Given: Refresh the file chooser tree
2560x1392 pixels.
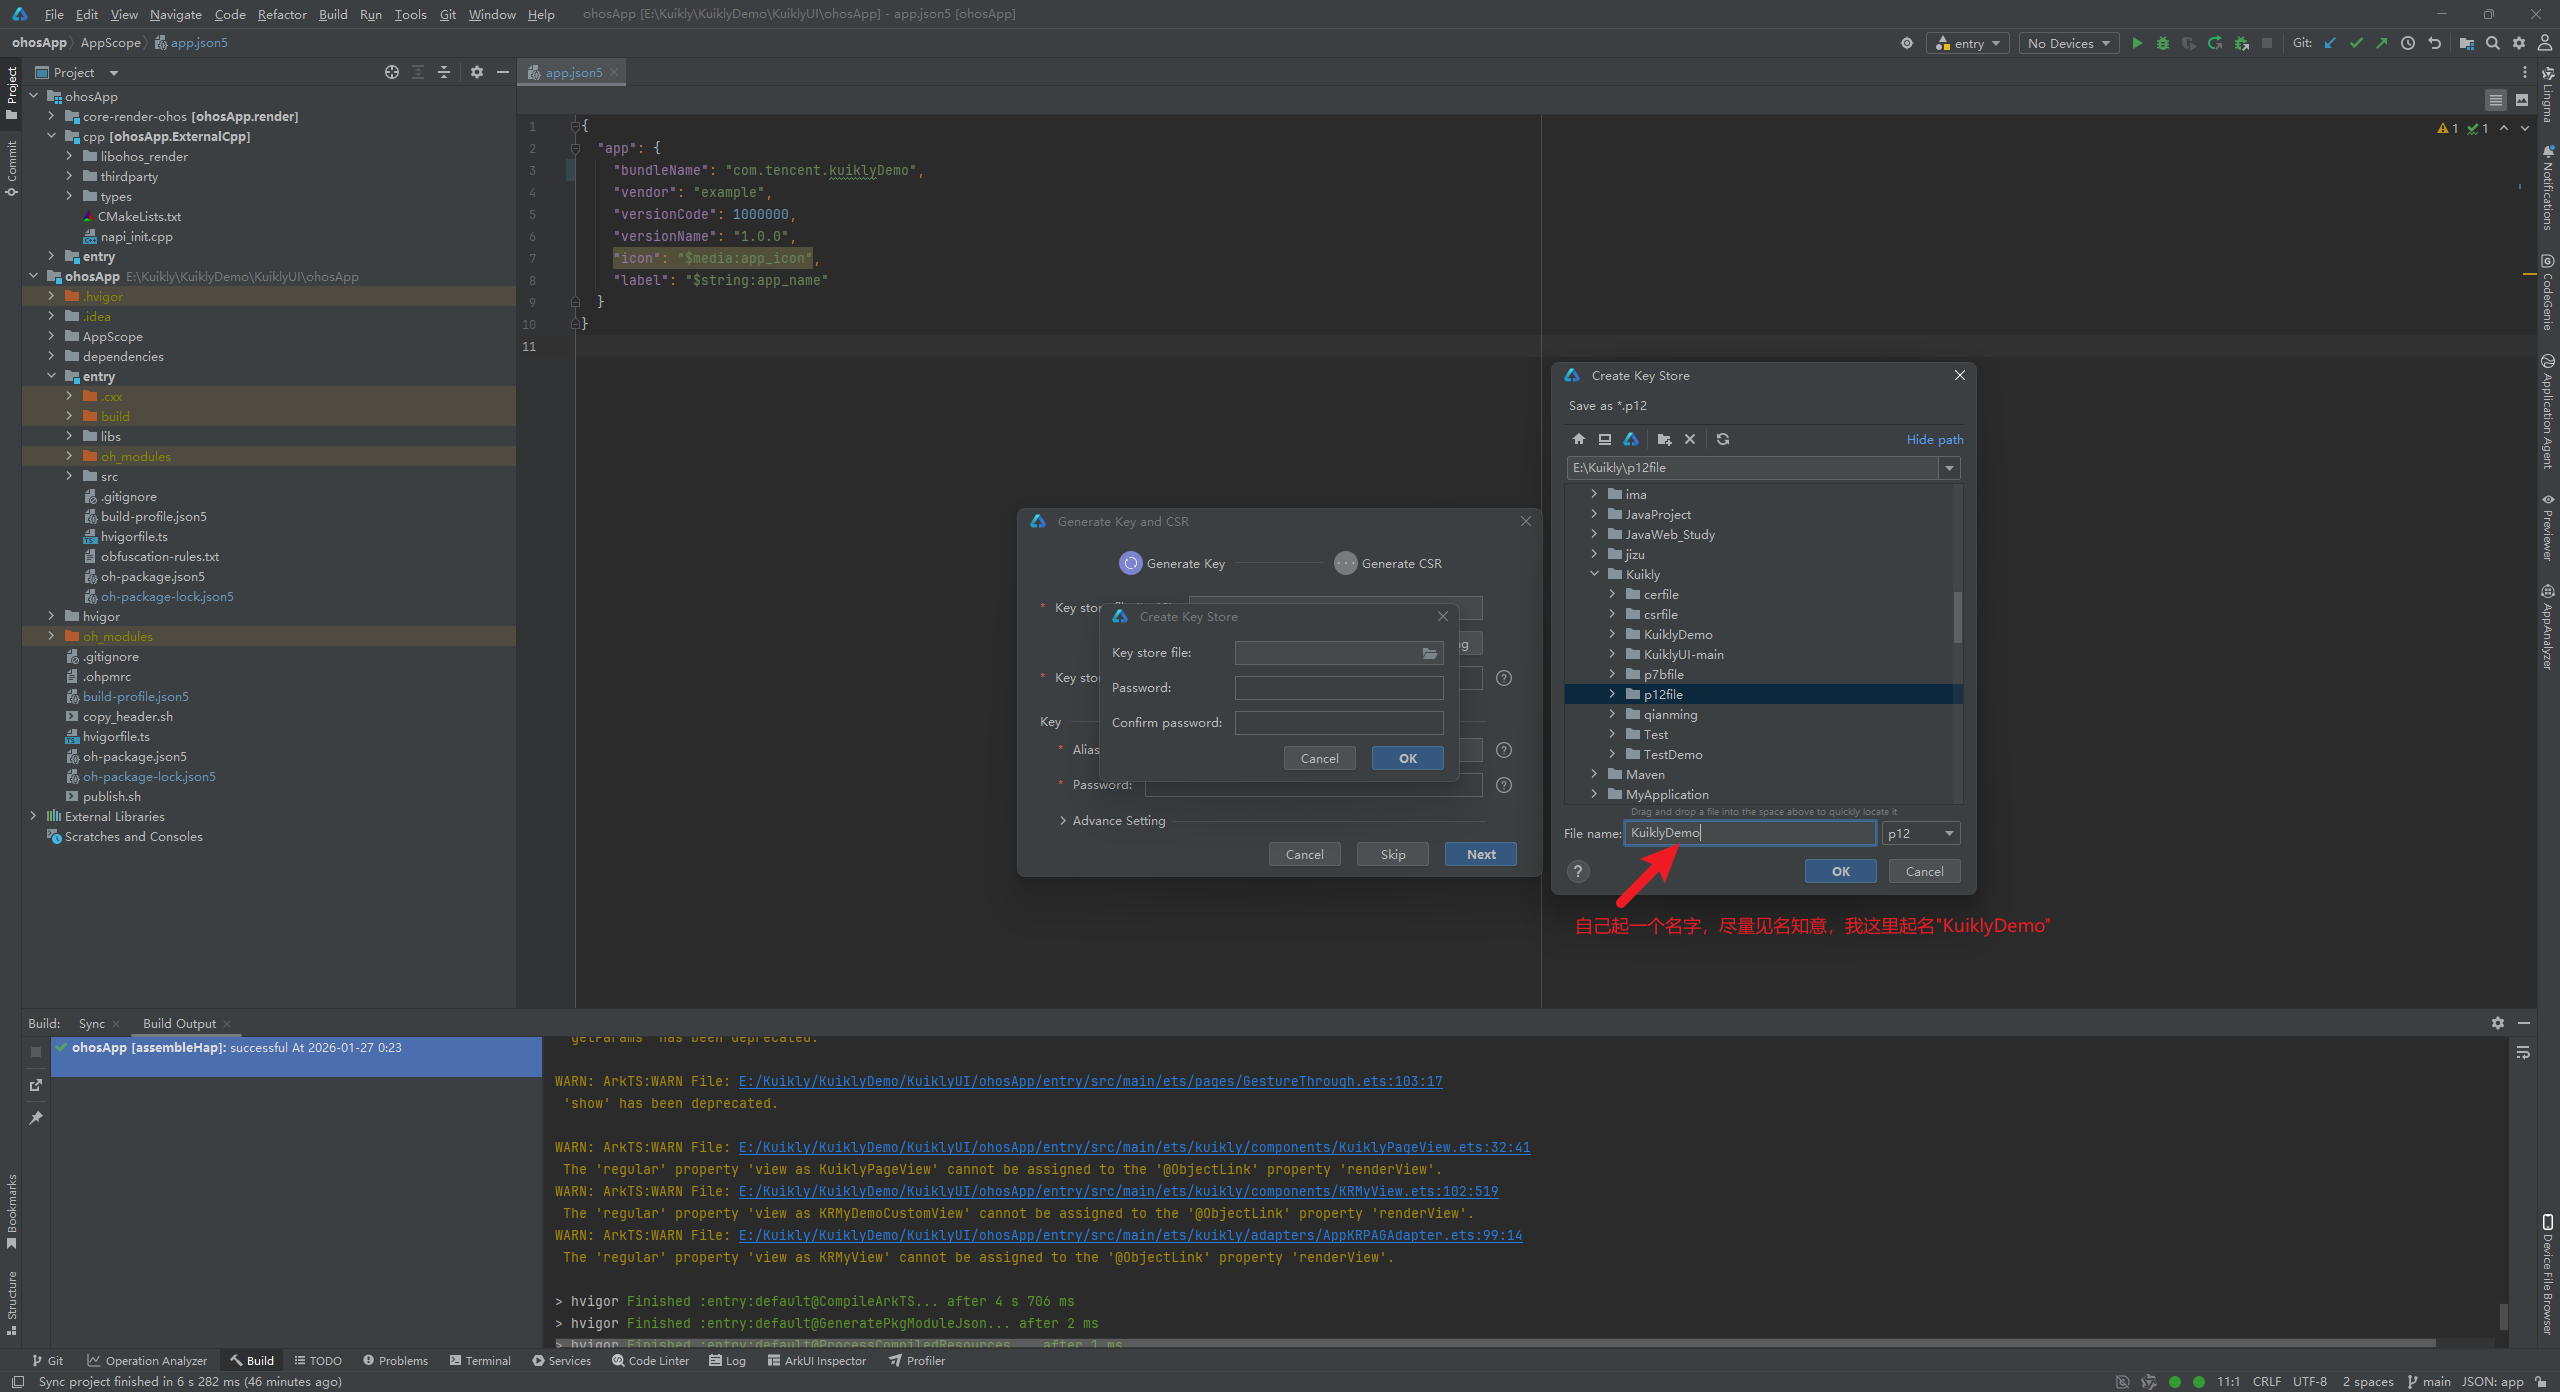Looking at the screenshot, I should (x=1723, y=439).
